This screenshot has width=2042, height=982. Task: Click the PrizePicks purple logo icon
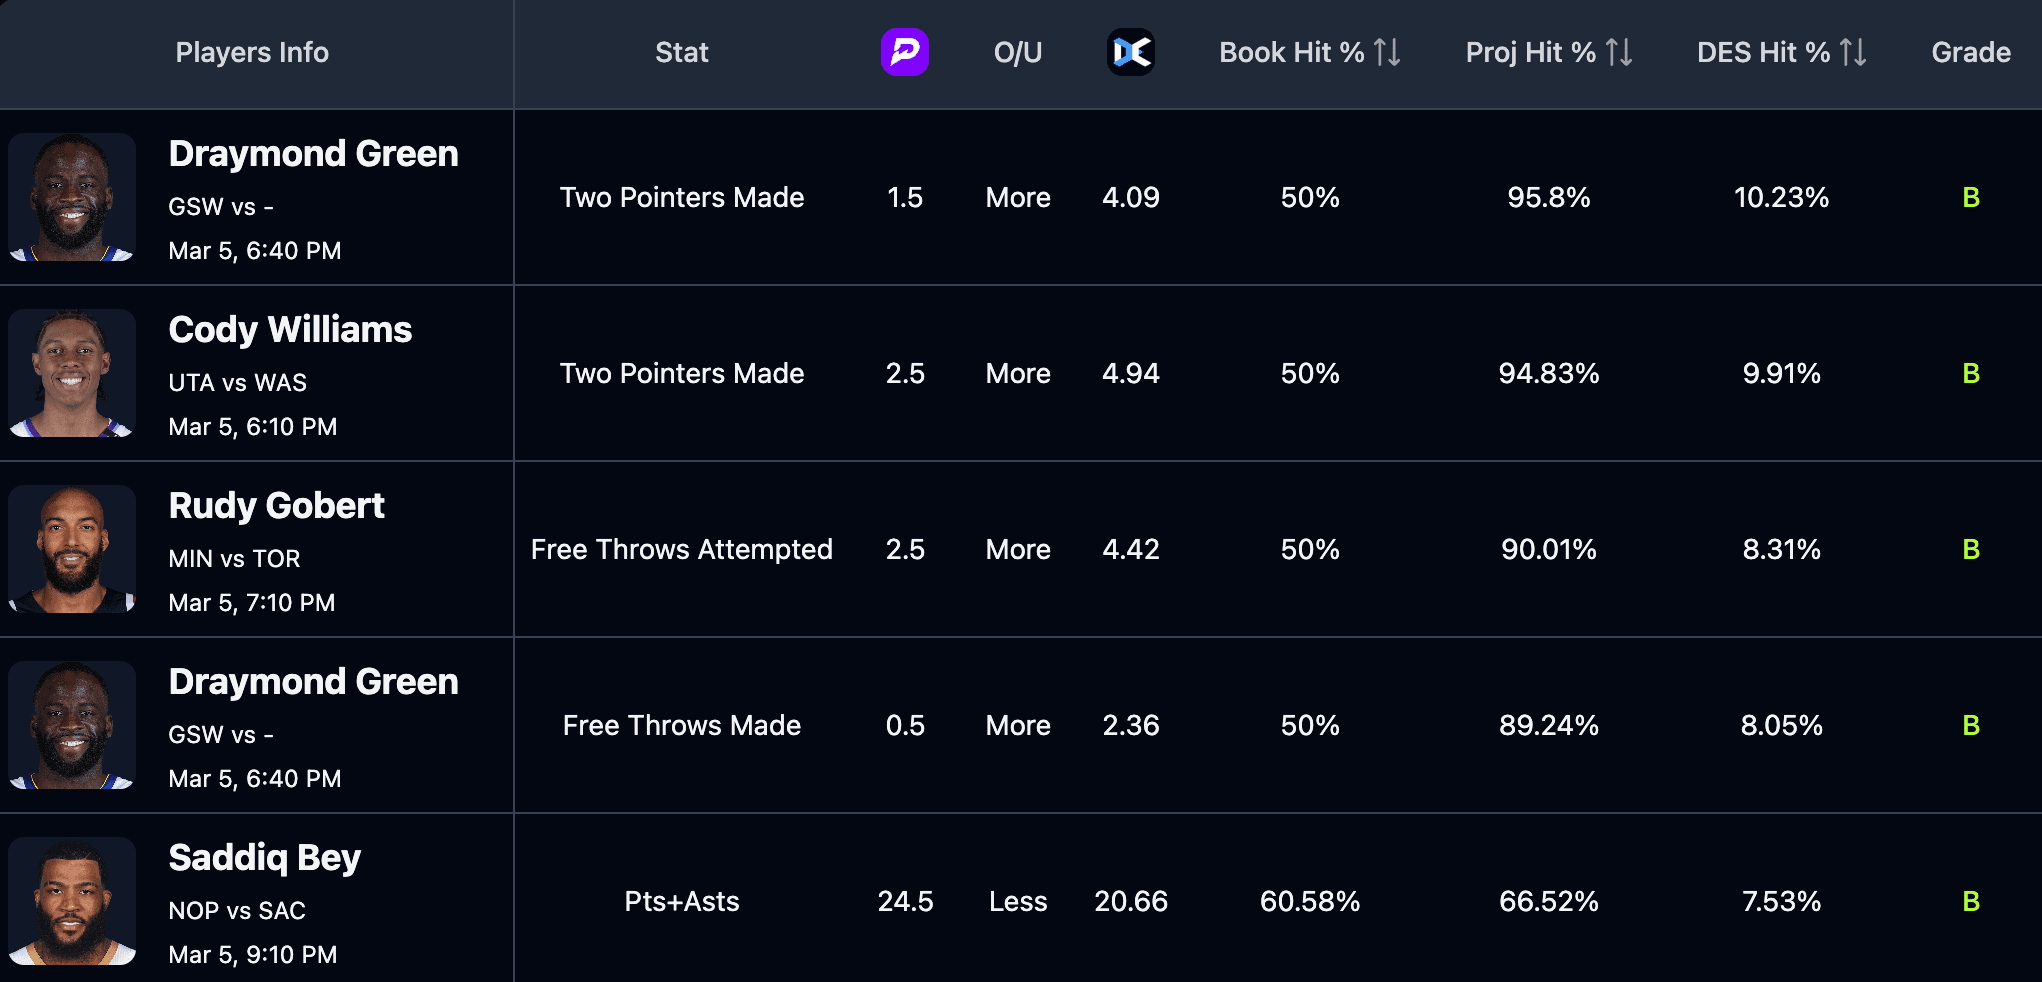pos(905,52)
